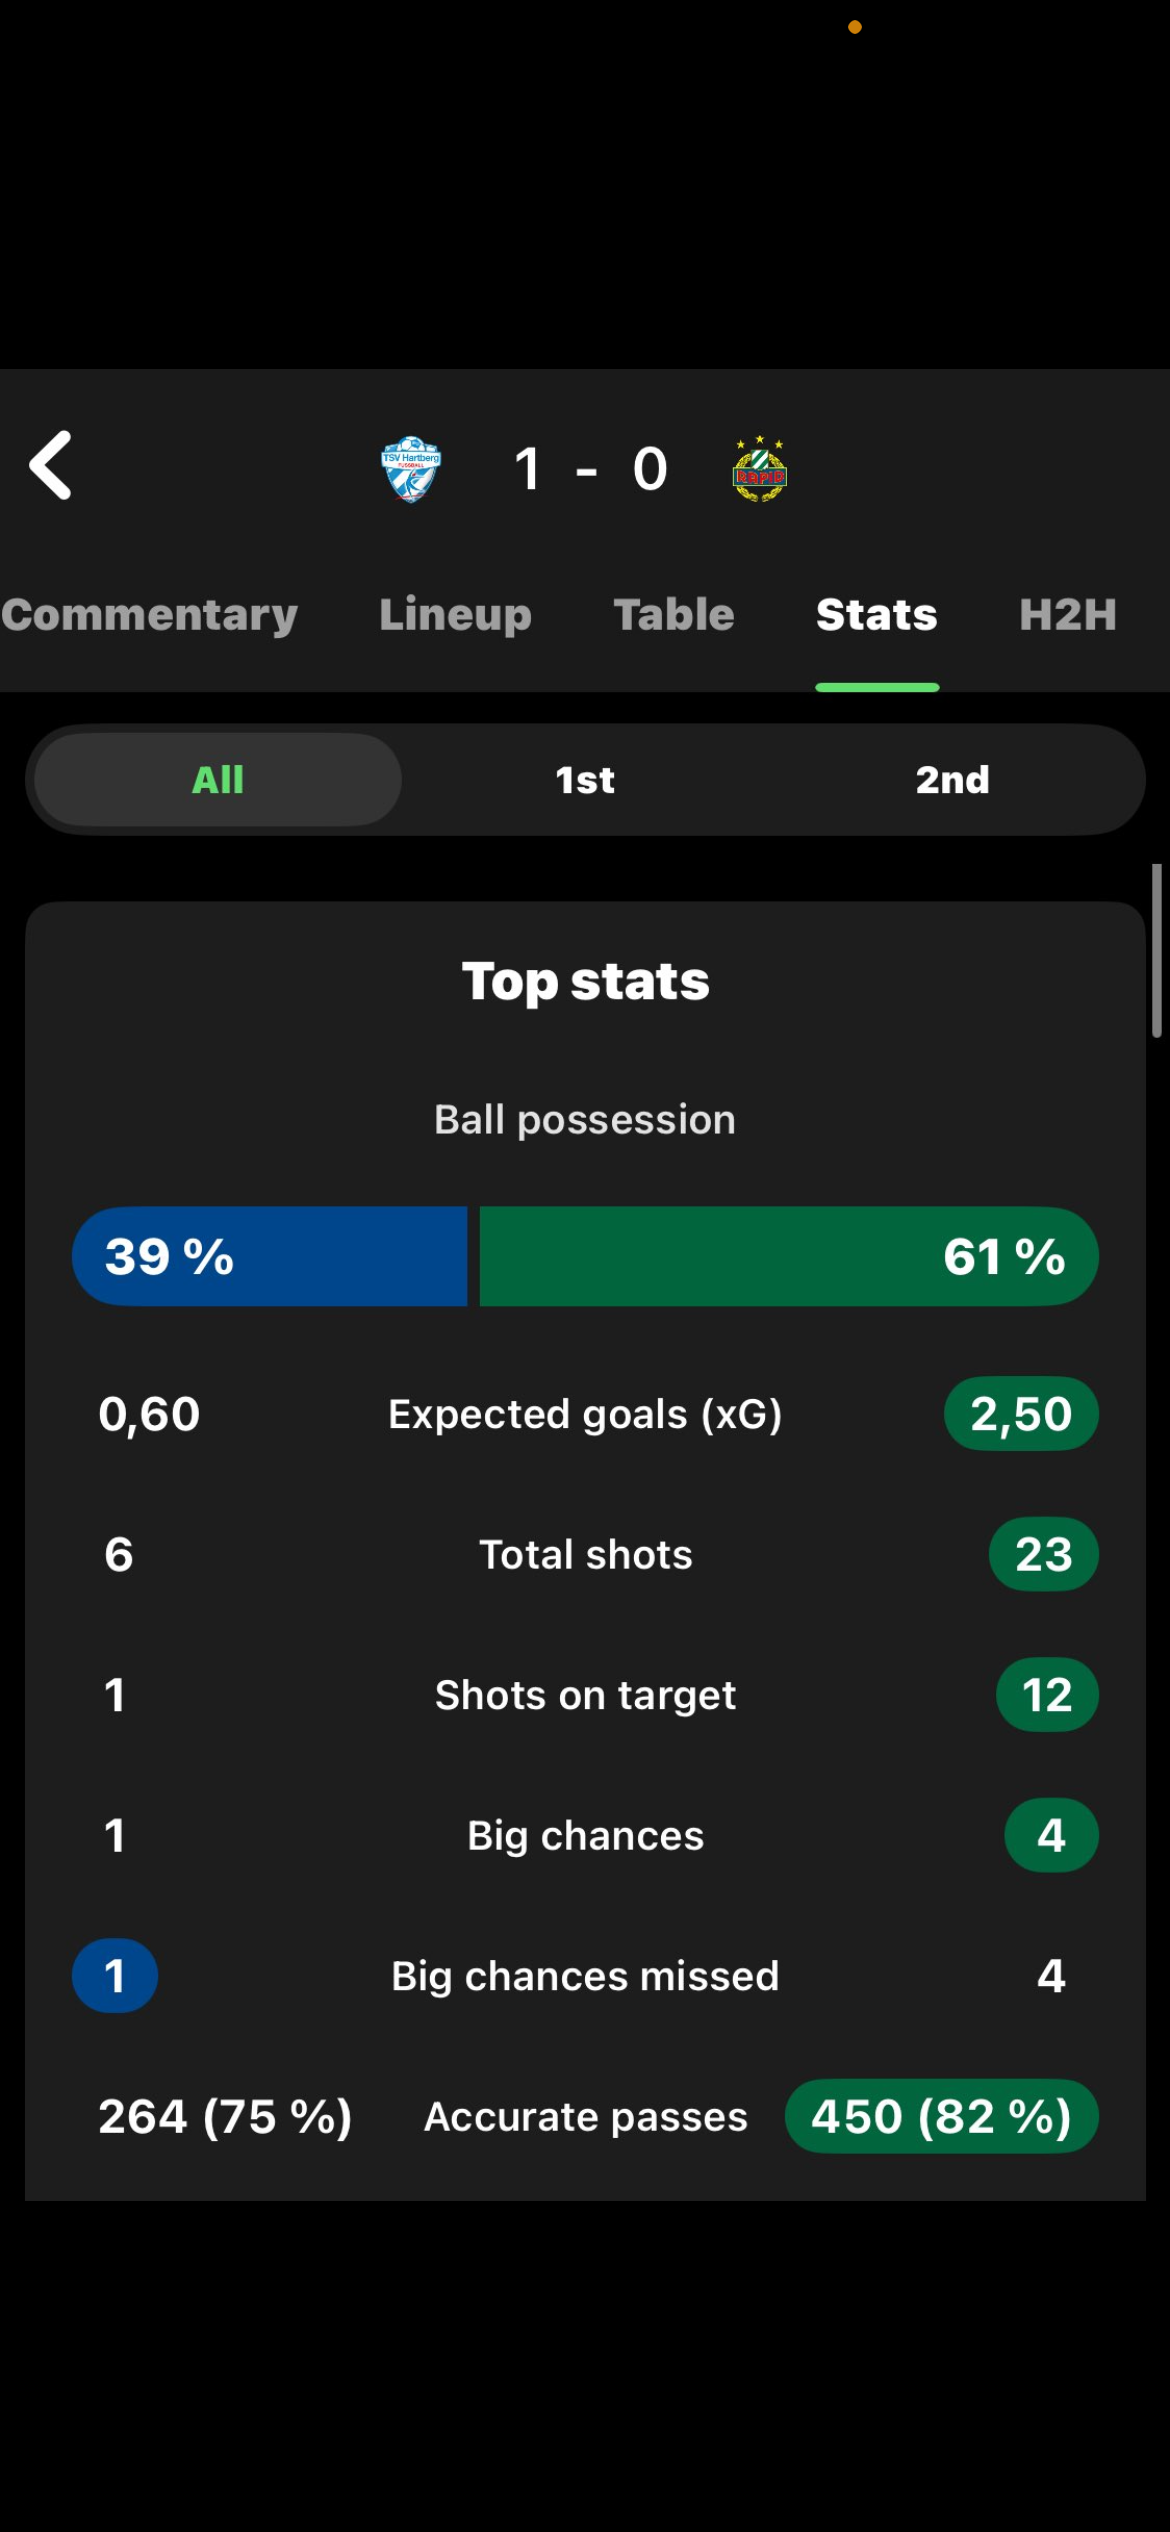This screenshot has height=2532, width=1170.
Task: Go to the Table tab
Action: tap(674, 614)
